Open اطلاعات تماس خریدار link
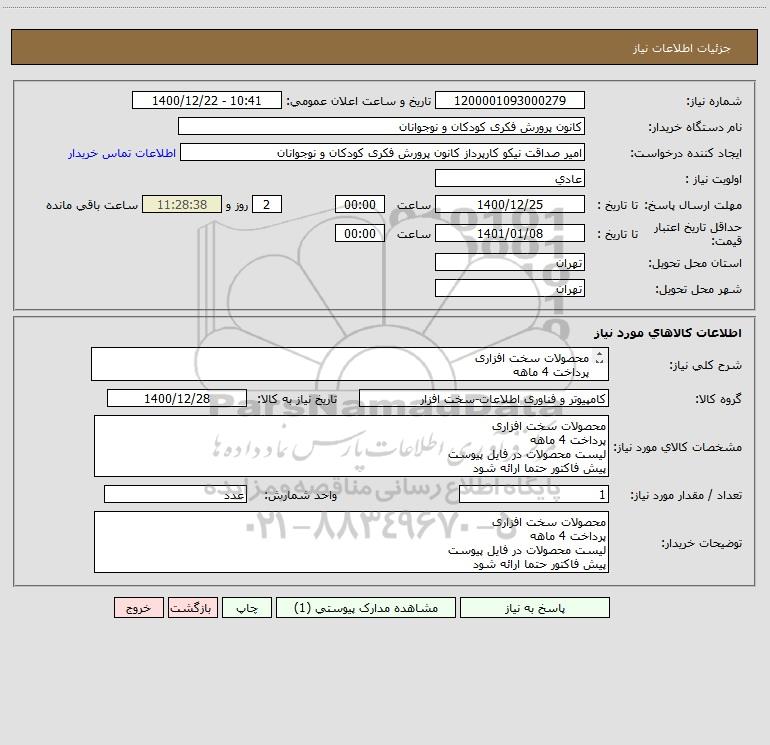Screen dimensions: 770x745 (122, 153)
